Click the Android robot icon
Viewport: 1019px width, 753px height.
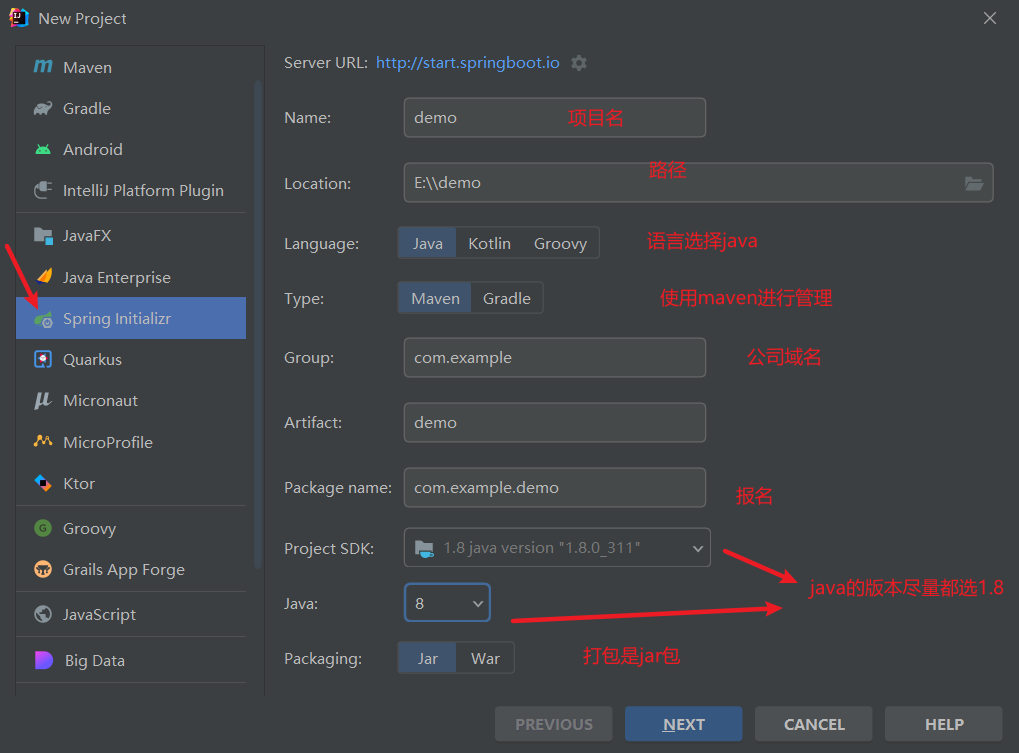pos(43,149)
